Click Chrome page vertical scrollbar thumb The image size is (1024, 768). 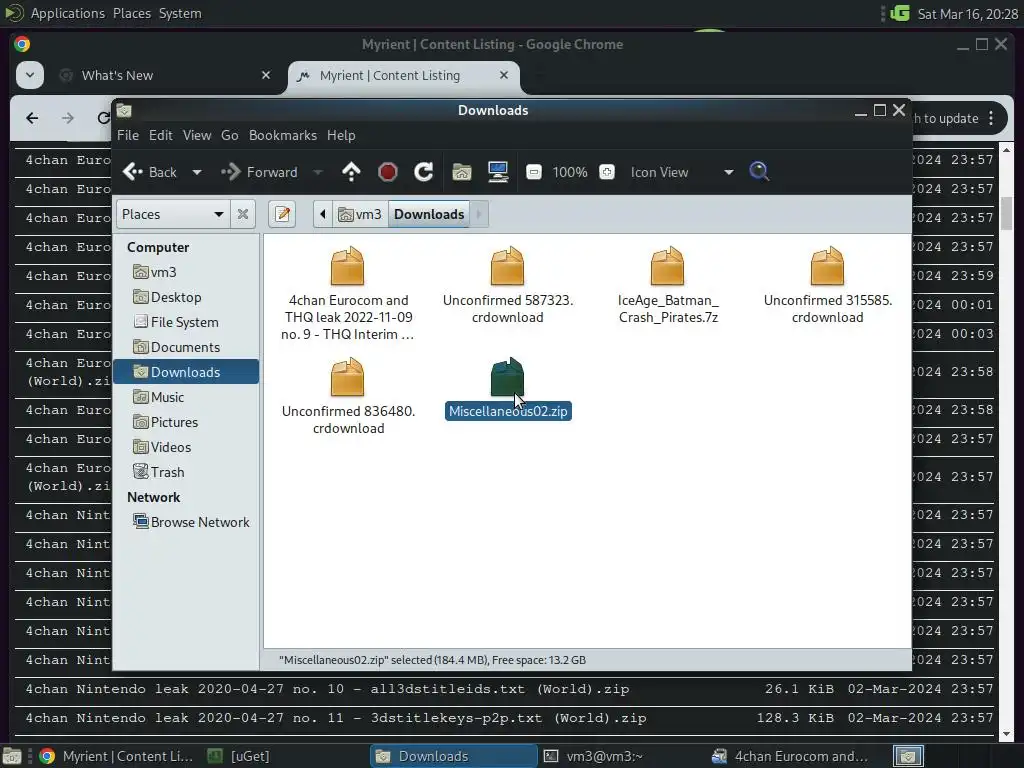[x=1006, y=214]
